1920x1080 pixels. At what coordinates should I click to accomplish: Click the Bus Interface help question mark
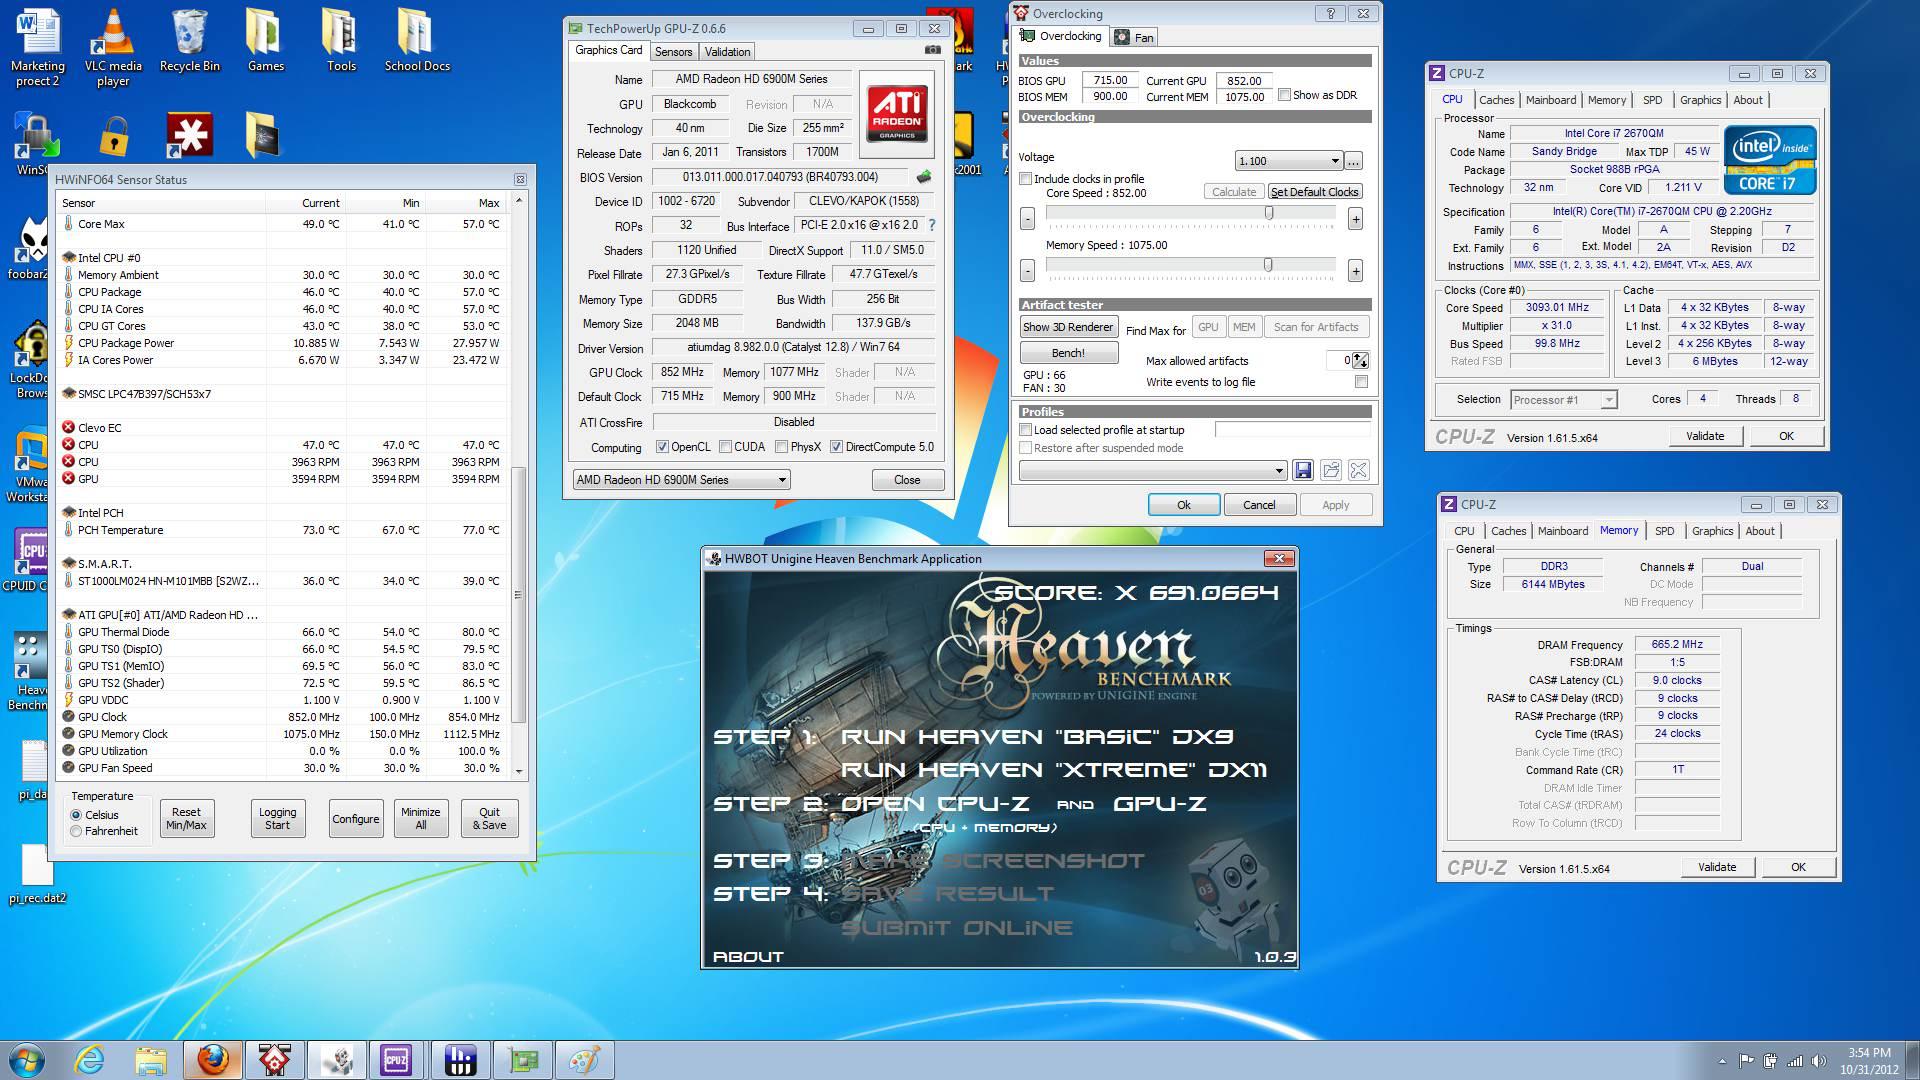932,226
